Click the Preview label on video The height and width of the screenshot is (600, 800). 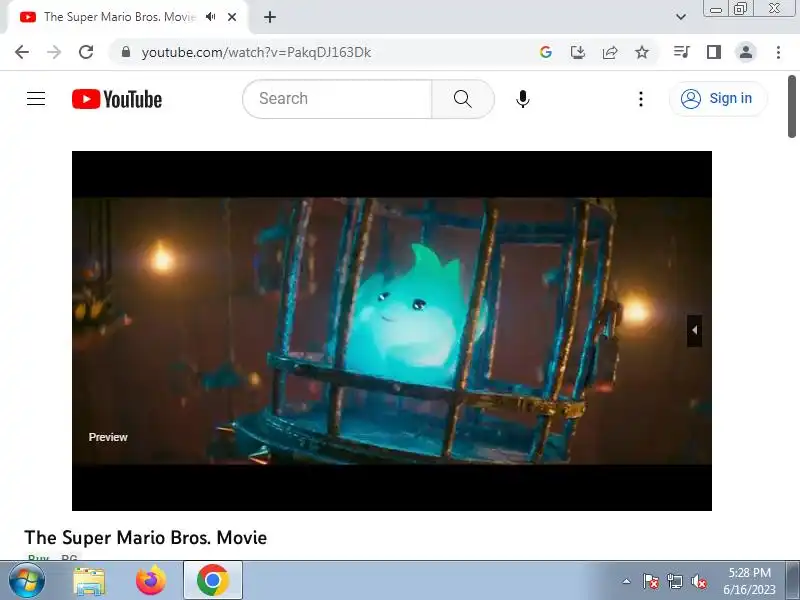pyautogui.click(x=108, y=437)
